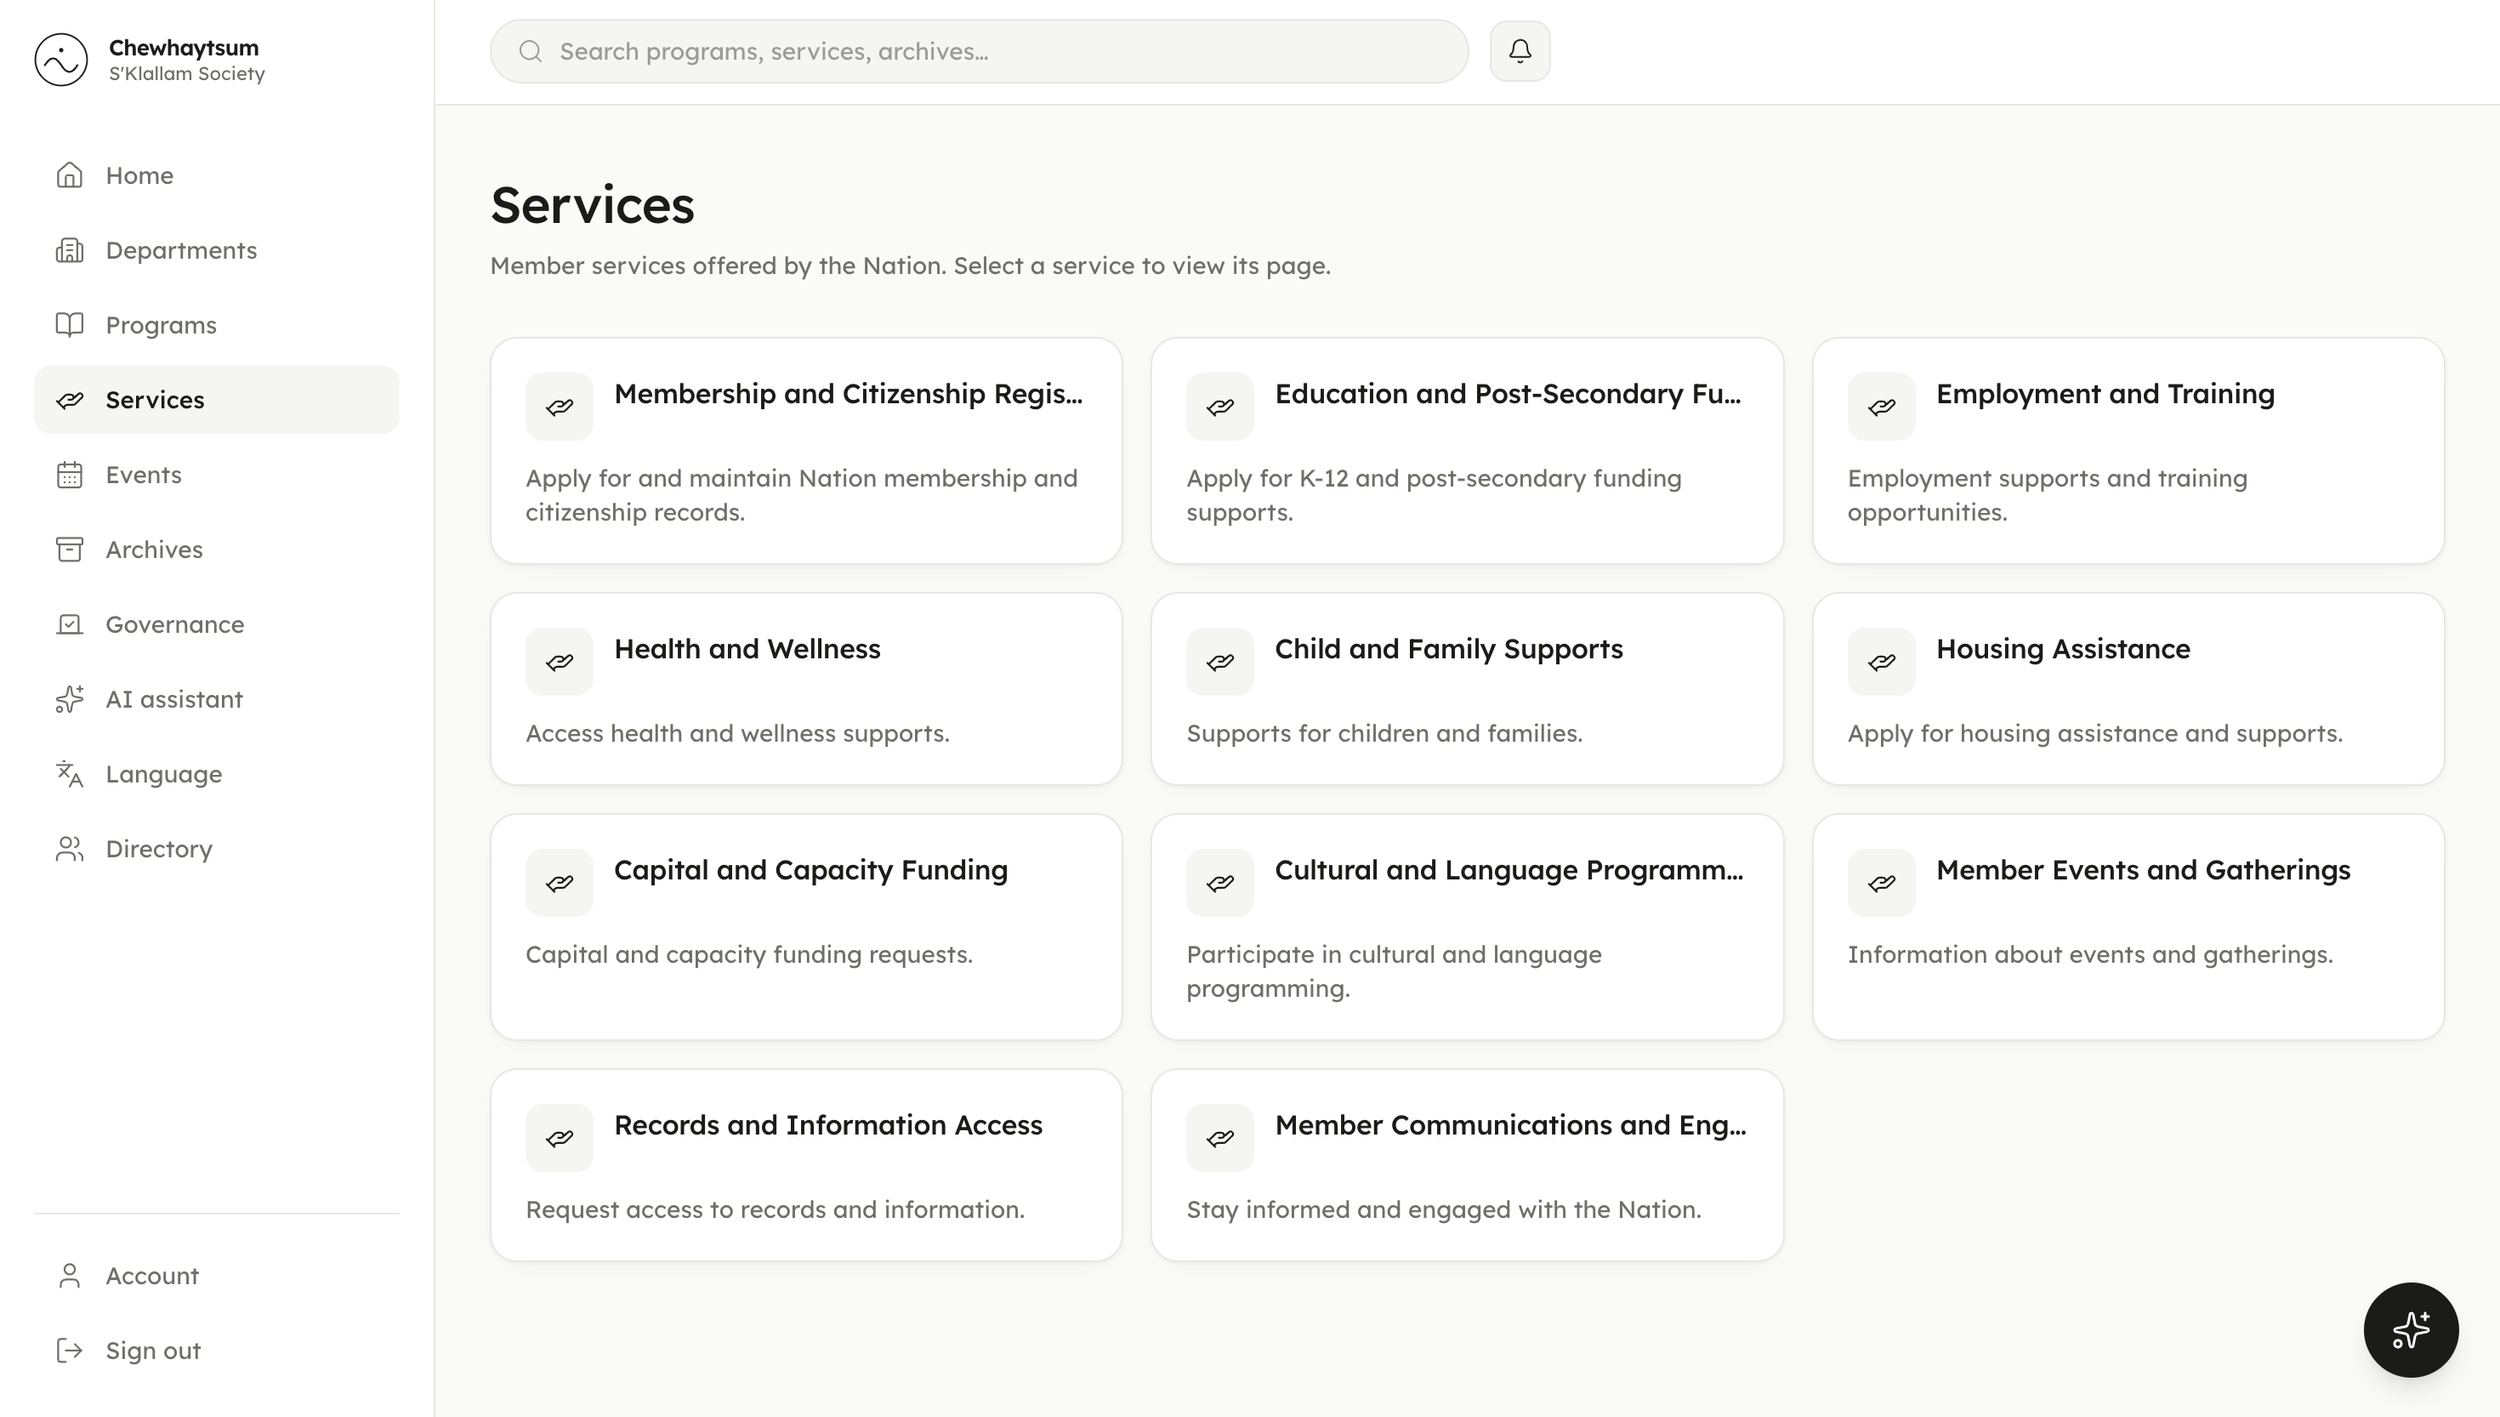Open the floating AI sparkle button
The image size is (2500, 1417).
[x=2411, y=1330]
